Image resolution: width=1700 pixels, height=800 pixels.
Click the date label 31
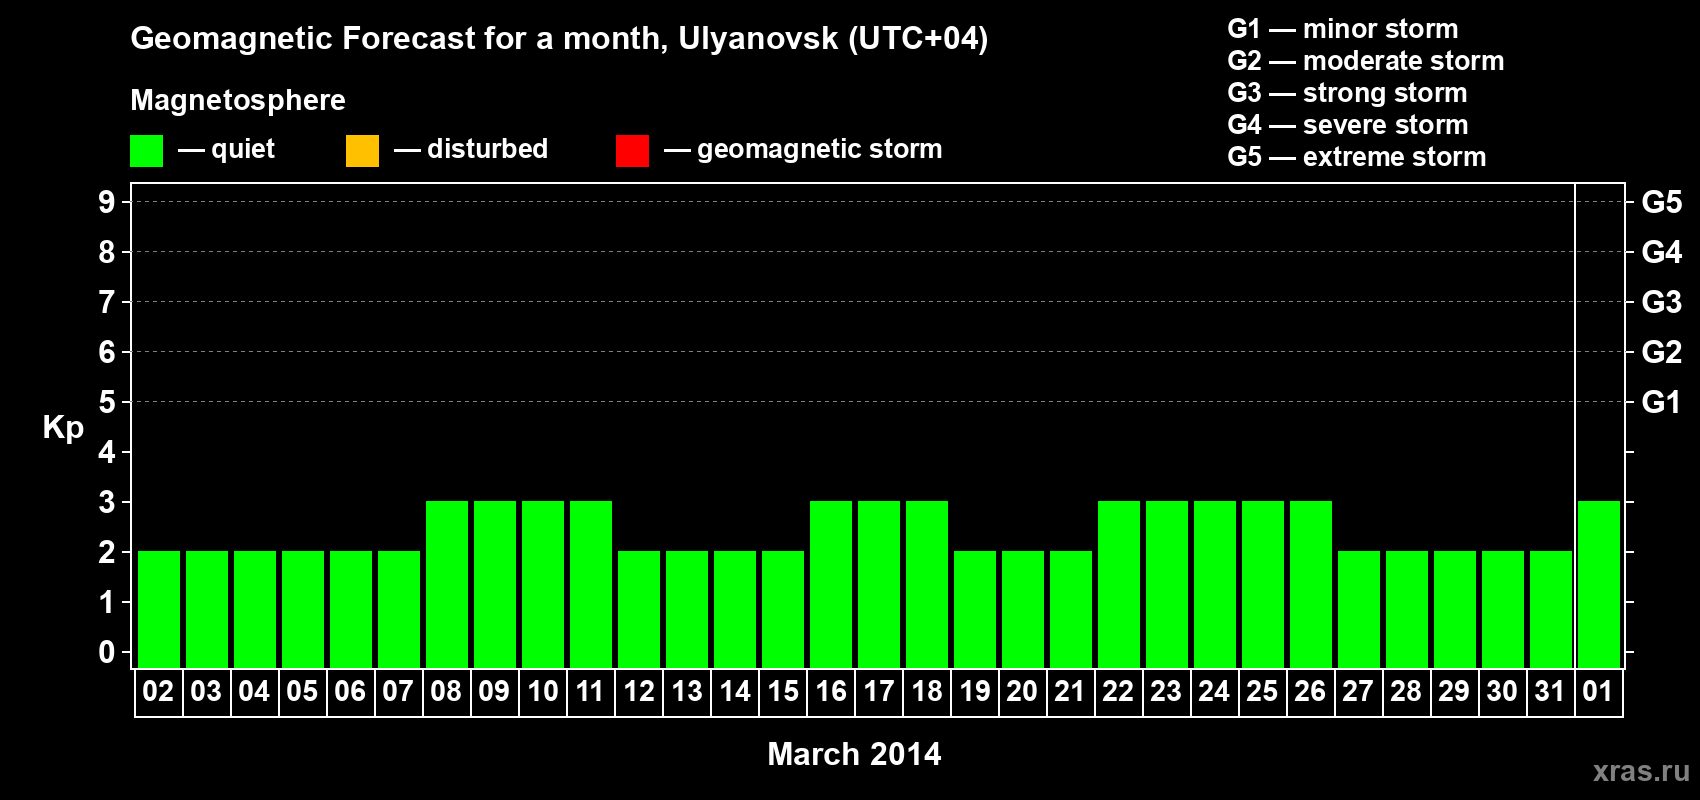coord(1550,692)
